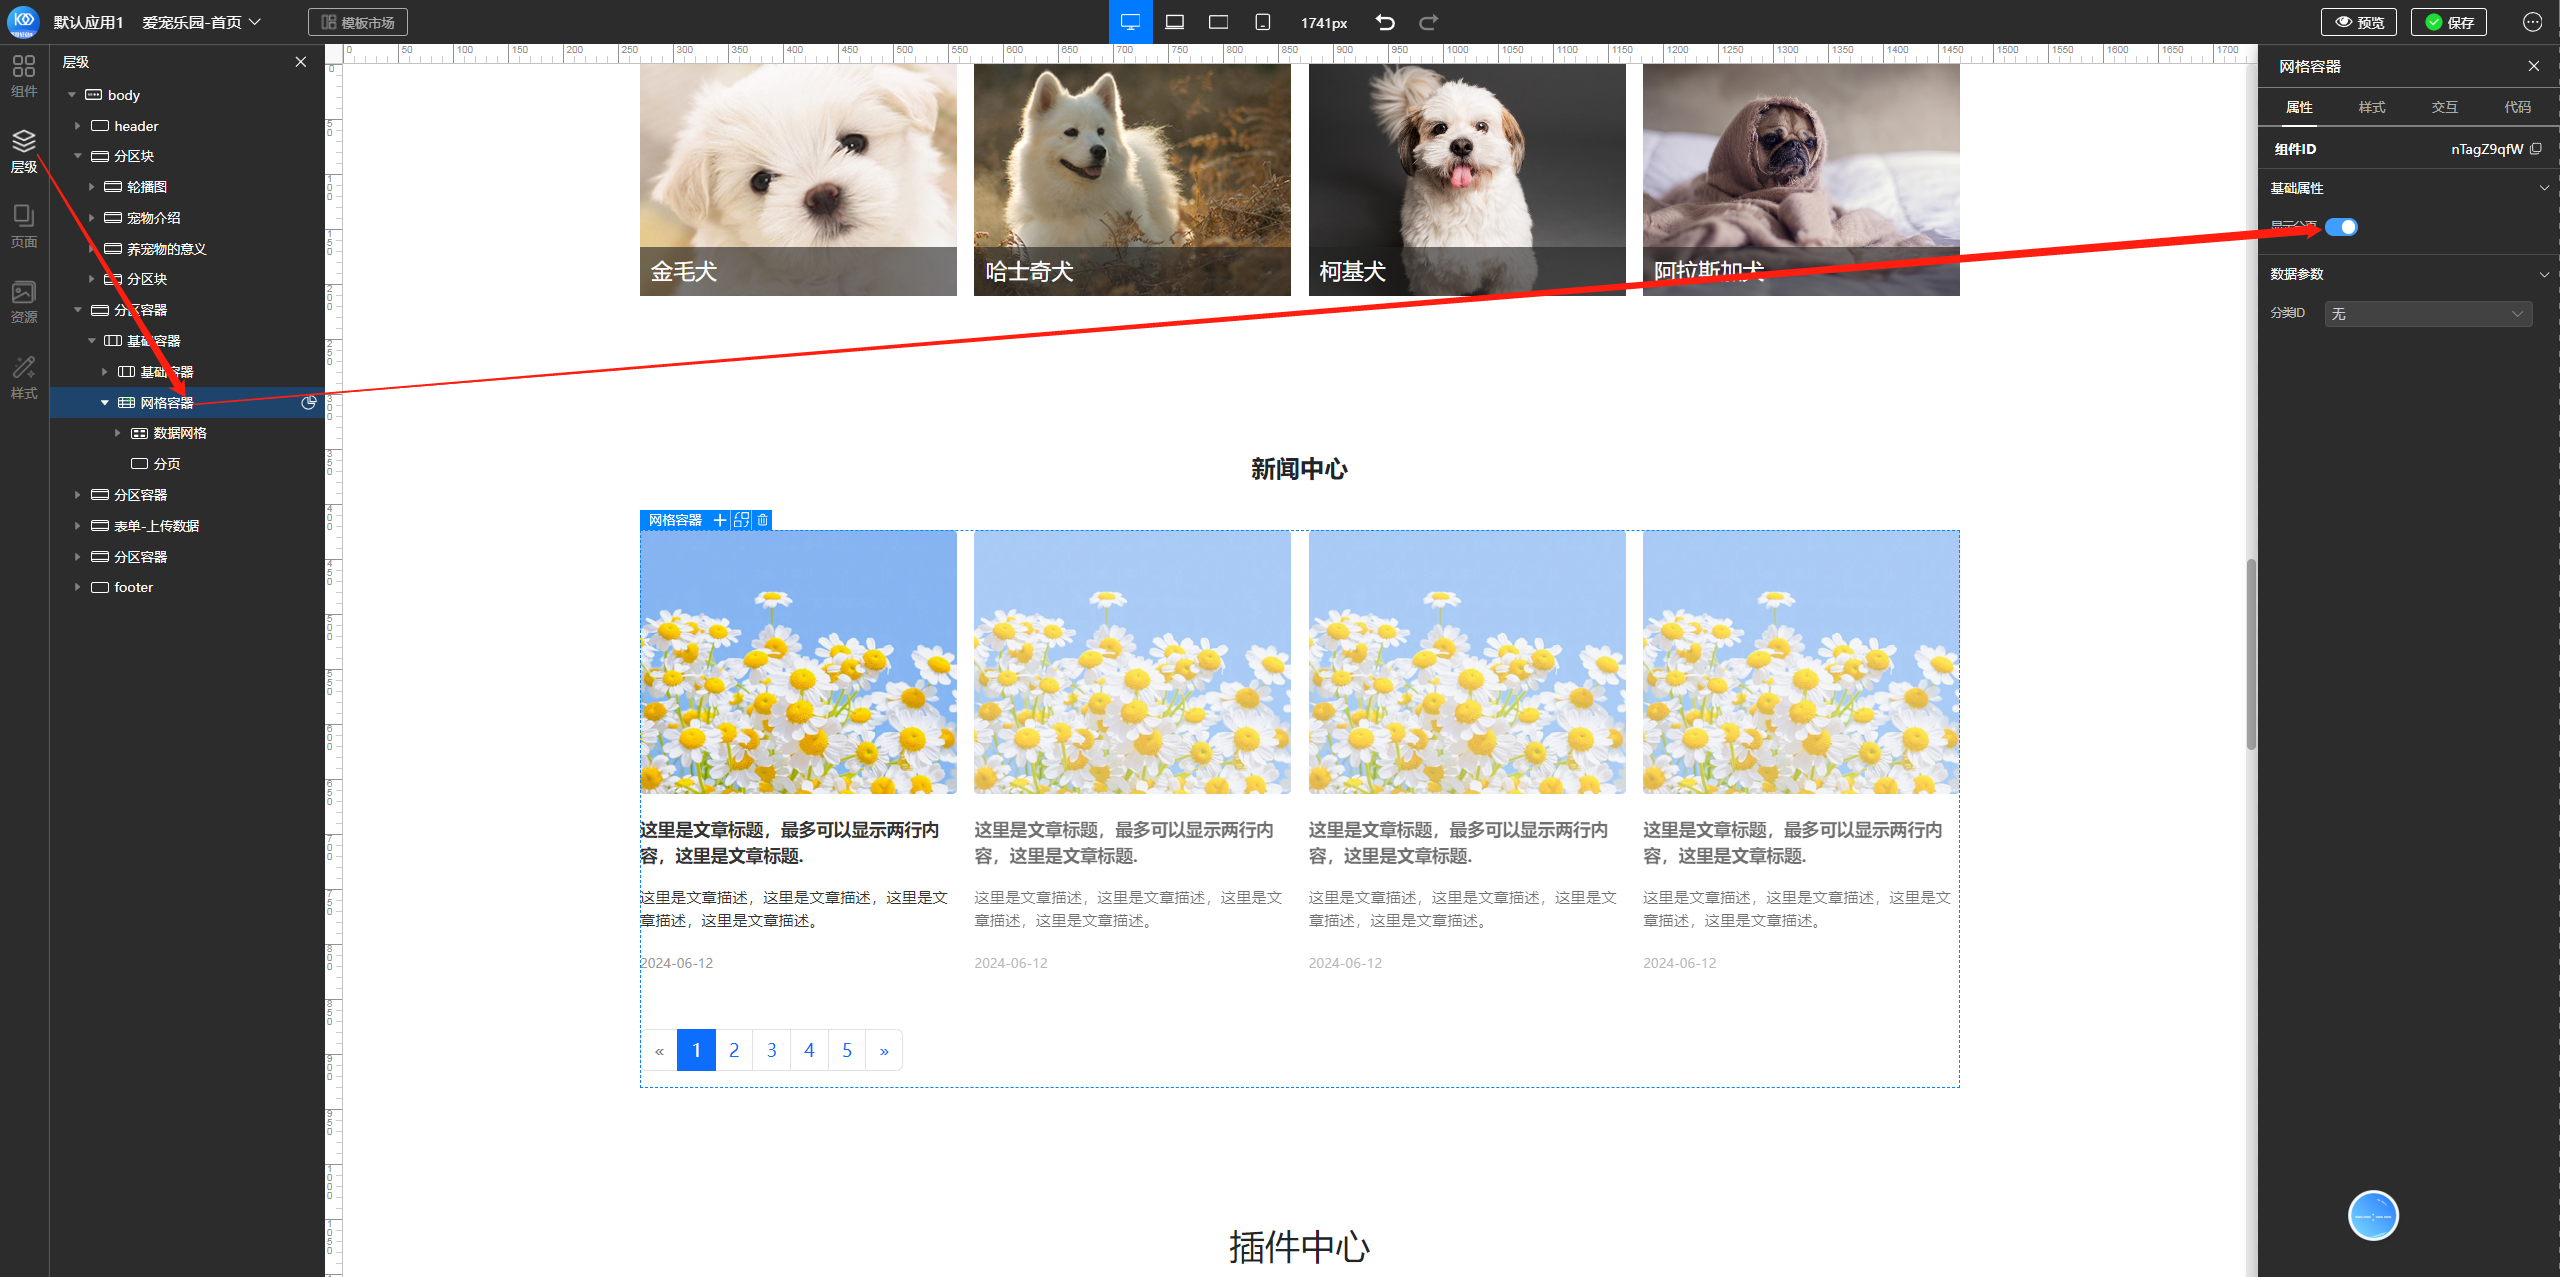Undo the last action
The image size is (2560, 1277).
point(1385,22)
